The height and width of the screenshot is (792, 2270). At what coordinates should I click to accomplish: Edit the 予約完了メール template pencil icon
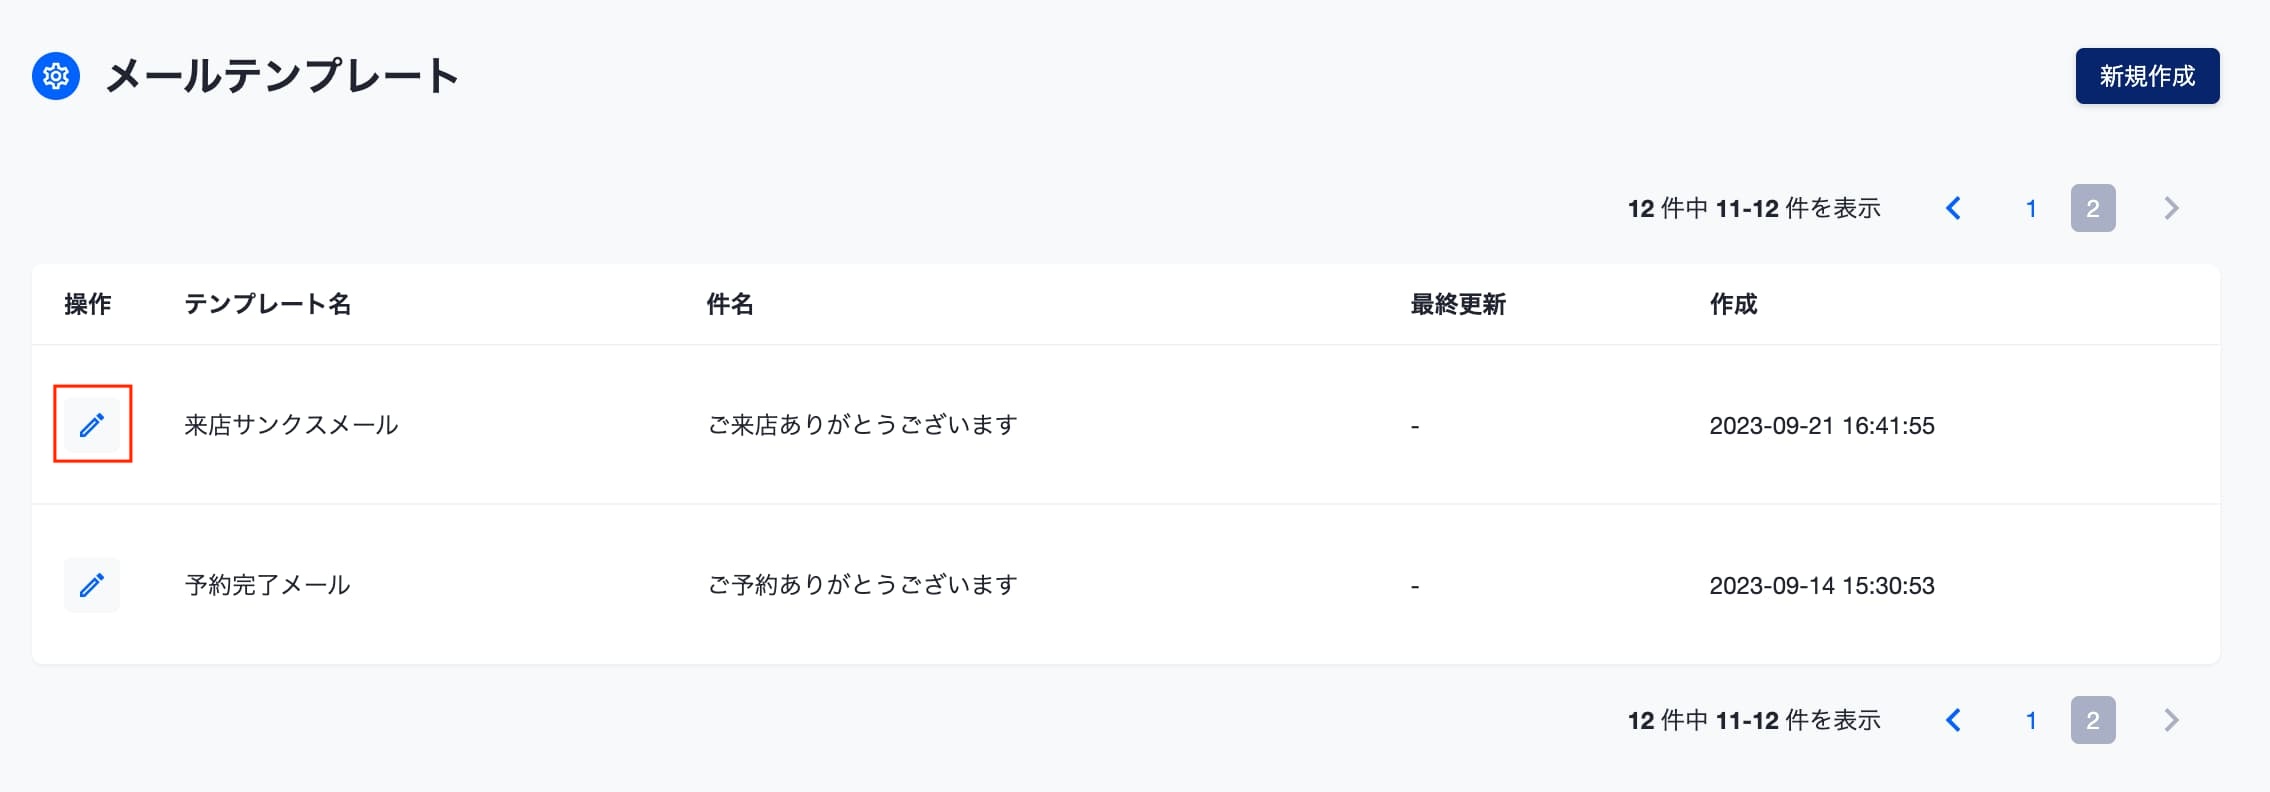tap(92, 585)
